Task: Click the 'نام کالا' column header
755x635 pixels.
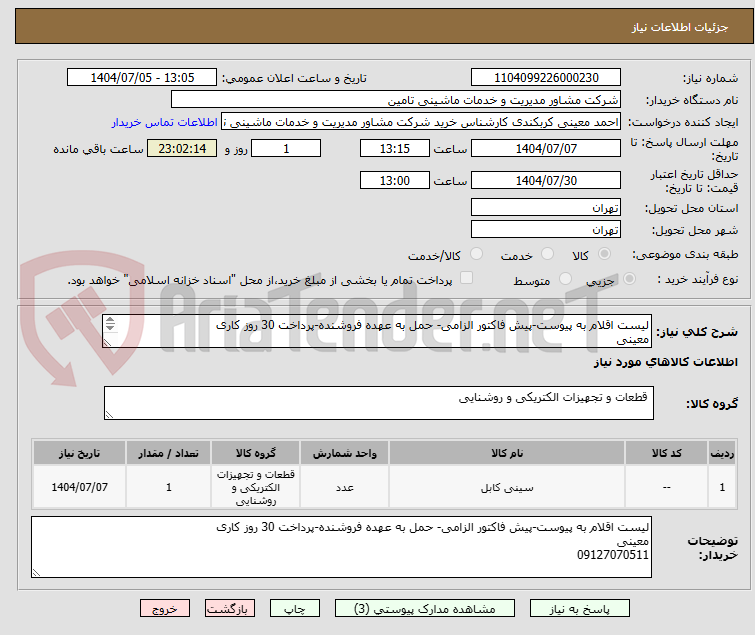Action: pyautogui.click(x=507, y=453)
